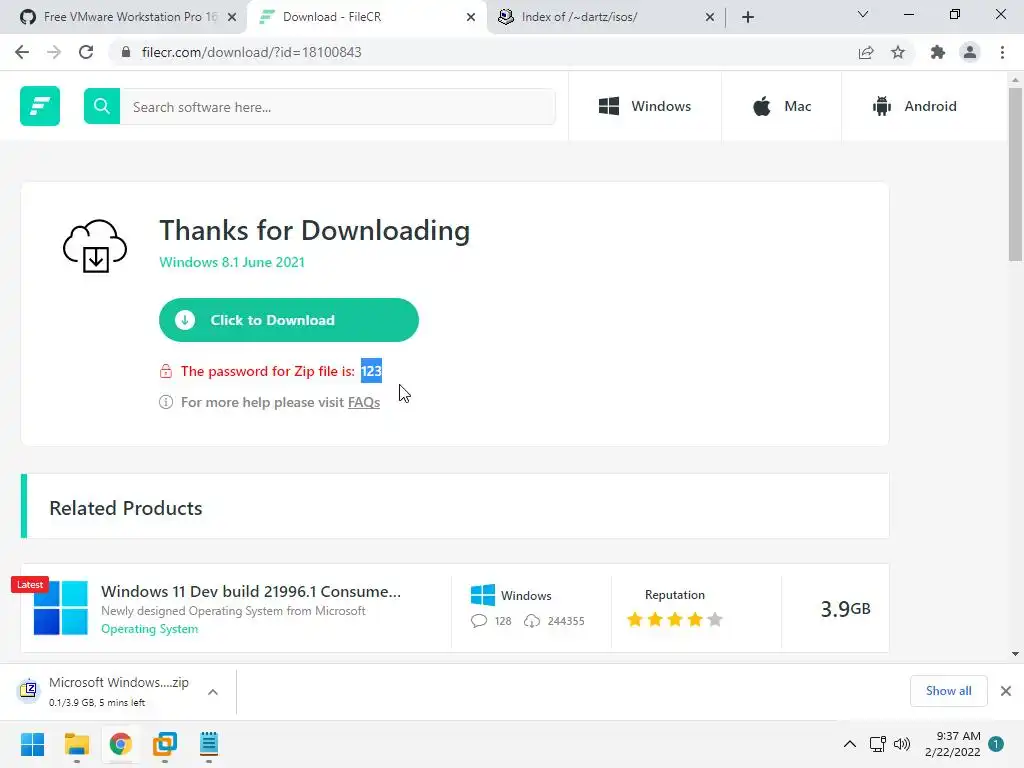The width and height of the screenshot is (1024, 768).
Task: Close the Download - FileCR tab
Action: click(x=471, y=17)
